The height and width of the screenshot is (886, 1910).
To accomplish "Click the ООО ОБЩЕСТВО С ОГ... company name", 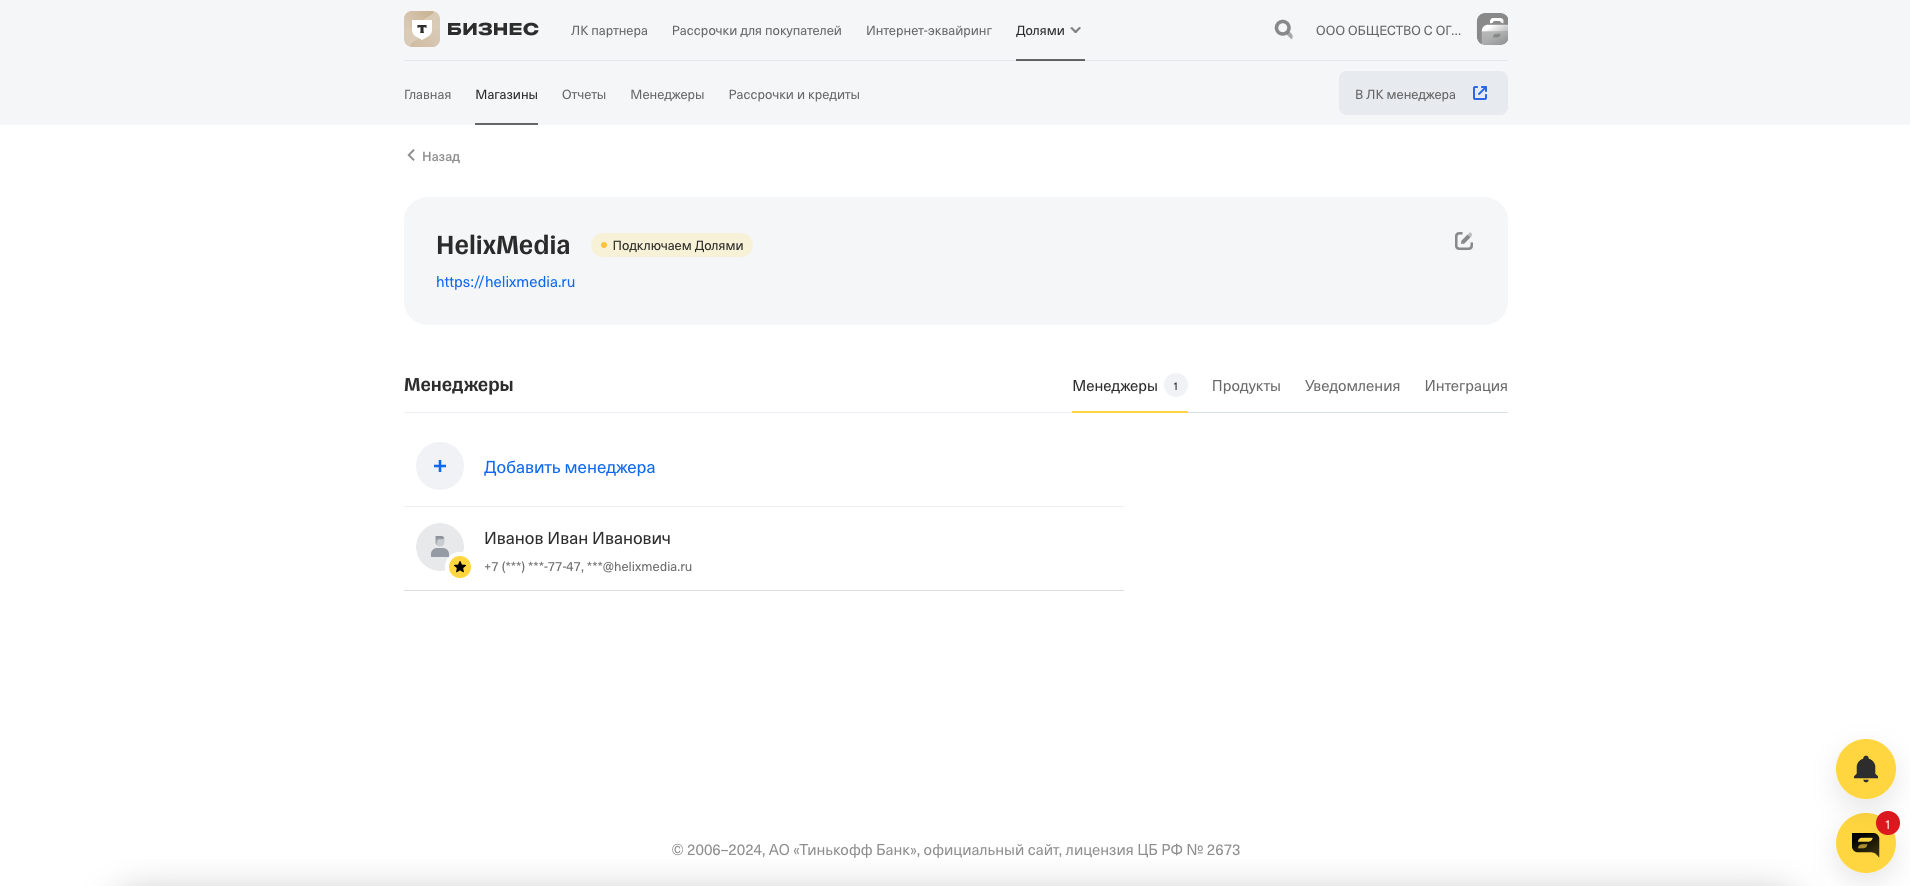I will point(1388,30).
